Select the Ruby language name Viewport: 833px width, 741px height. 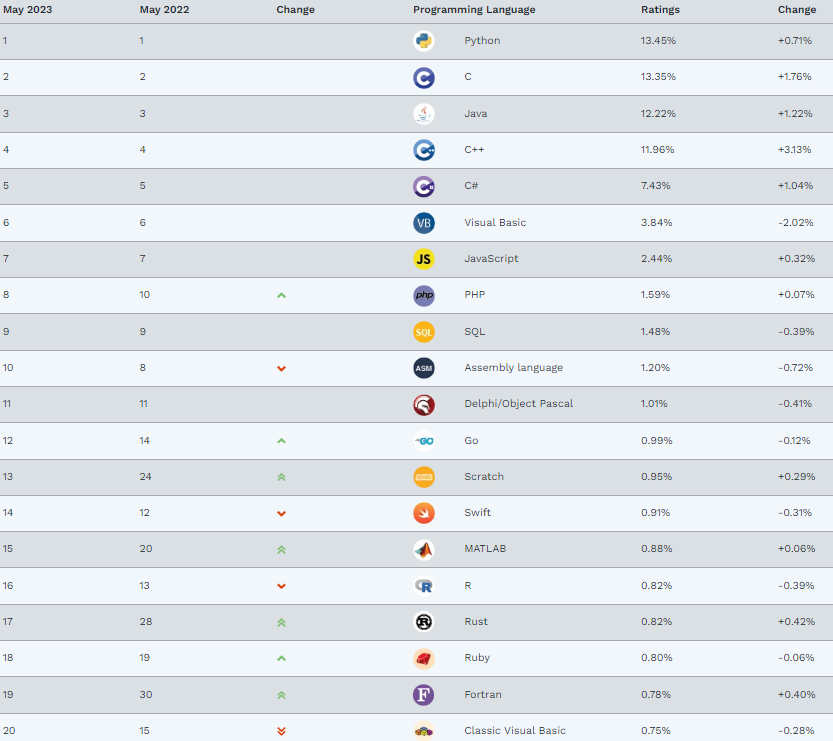click(x=477, y=658)
